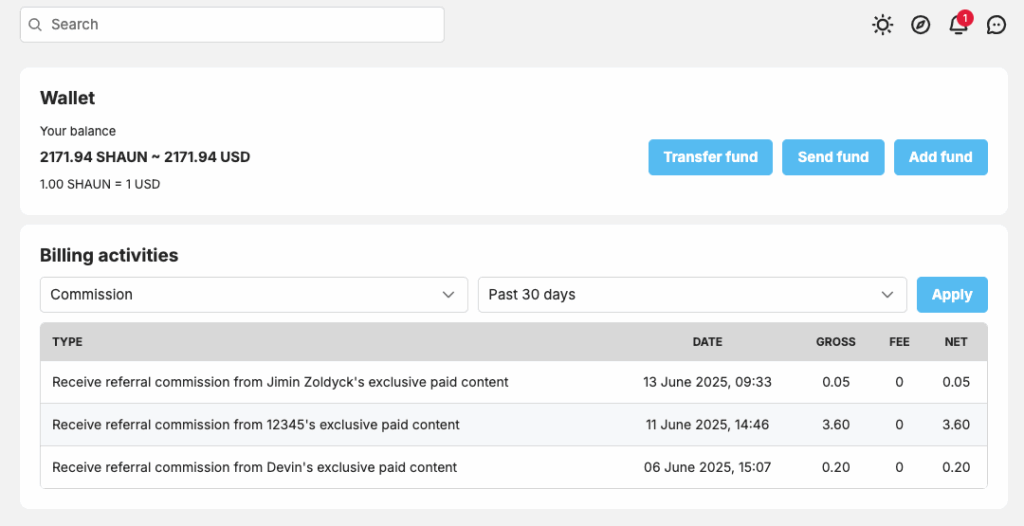This screenshot has height=526, width=1024.
Task: Apply the billing activity filters
Action: (x=952, y=295)
